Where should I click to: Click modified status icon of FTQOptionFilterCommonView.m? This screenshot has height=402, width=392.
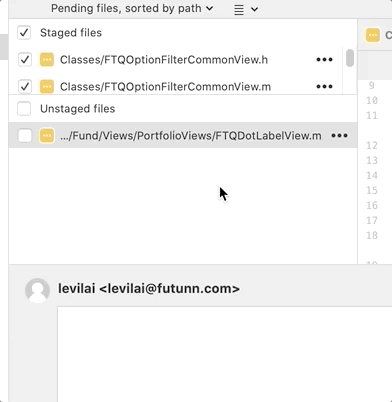click(47, 87)
